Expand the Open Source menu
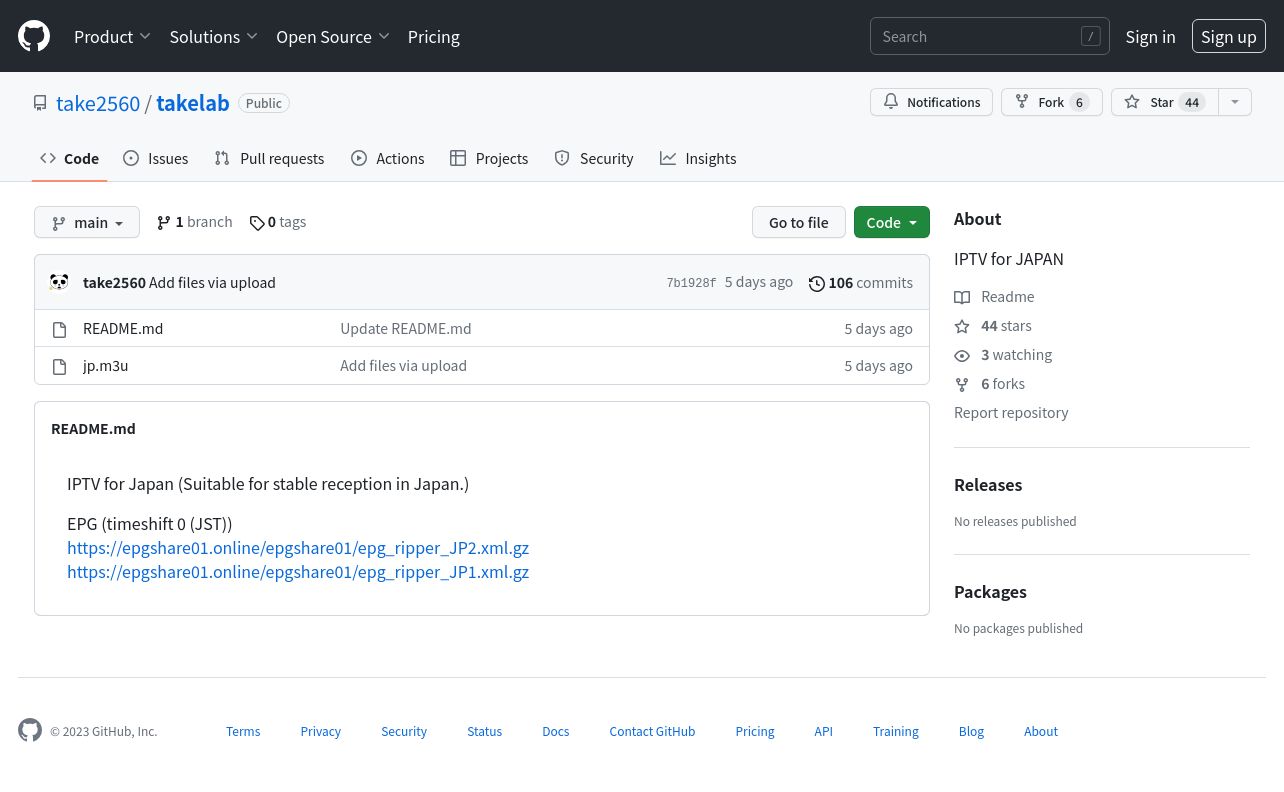The height and width of the screenshot is (792, 1284). [333, 37]
